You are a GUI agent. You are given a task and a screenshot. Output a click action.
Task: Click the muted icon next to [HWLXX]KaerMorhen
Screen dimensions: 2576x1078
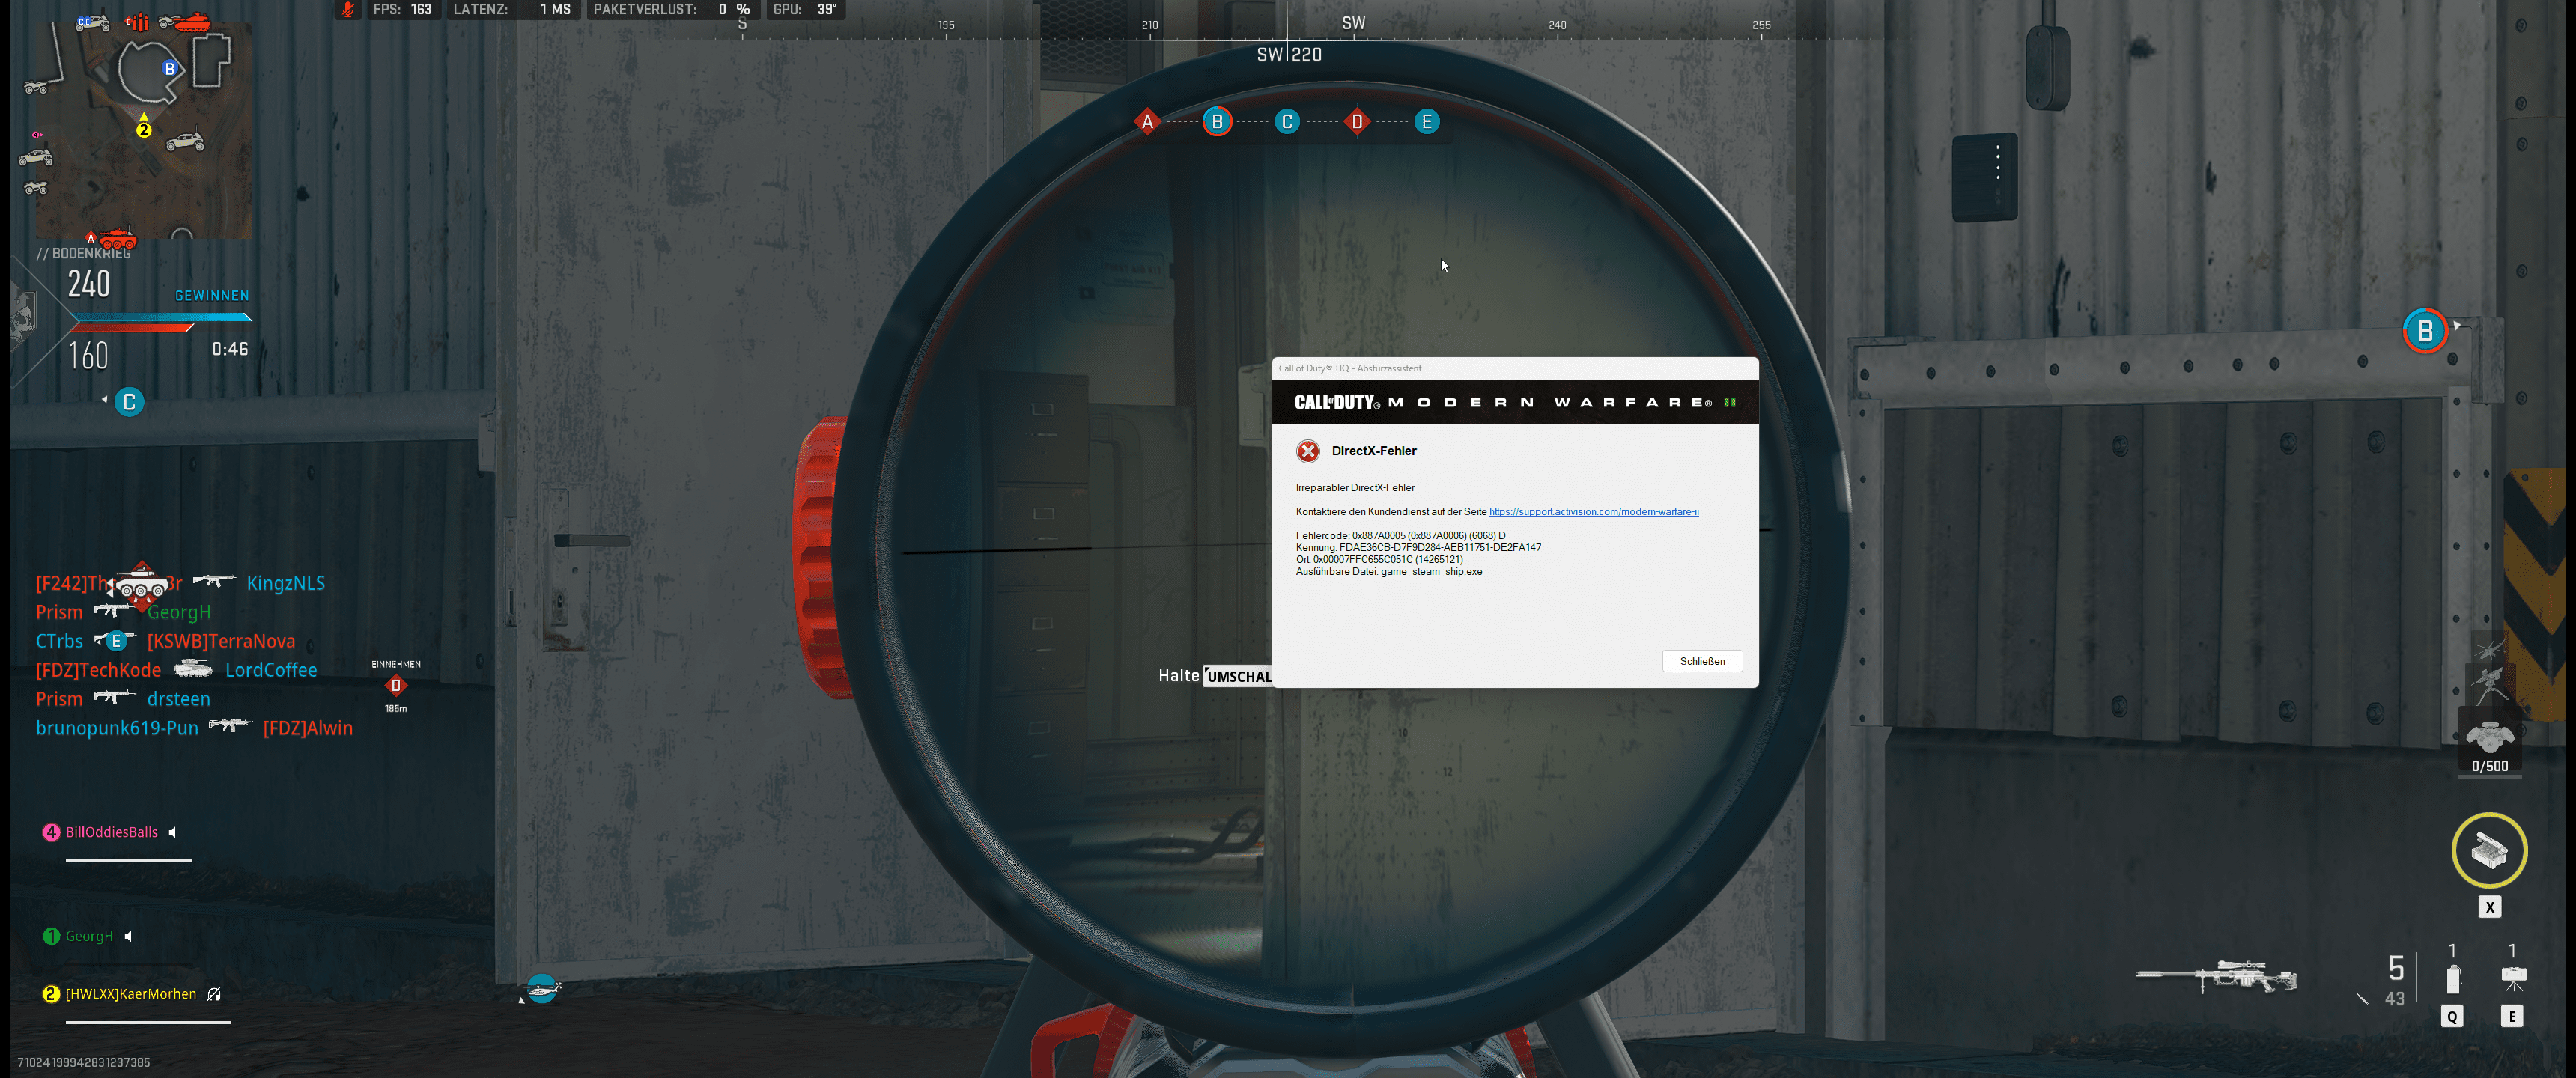click(214, 995)
